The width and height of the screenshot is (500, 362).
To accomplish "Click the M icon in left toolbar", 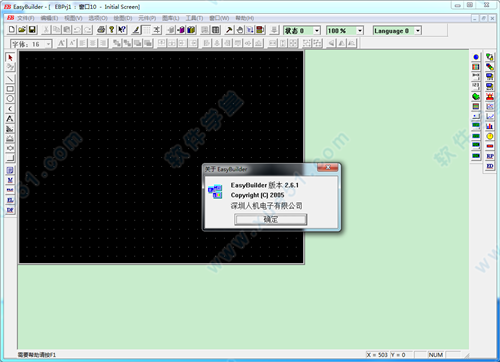I will click(x=10, y=180).
